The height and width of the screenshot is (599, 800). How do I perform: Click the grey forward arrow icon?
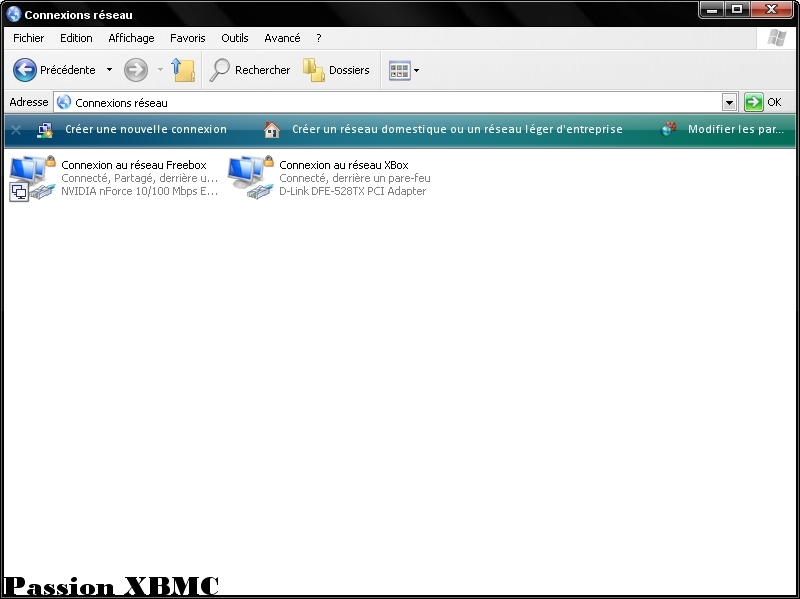click(136, 70)
